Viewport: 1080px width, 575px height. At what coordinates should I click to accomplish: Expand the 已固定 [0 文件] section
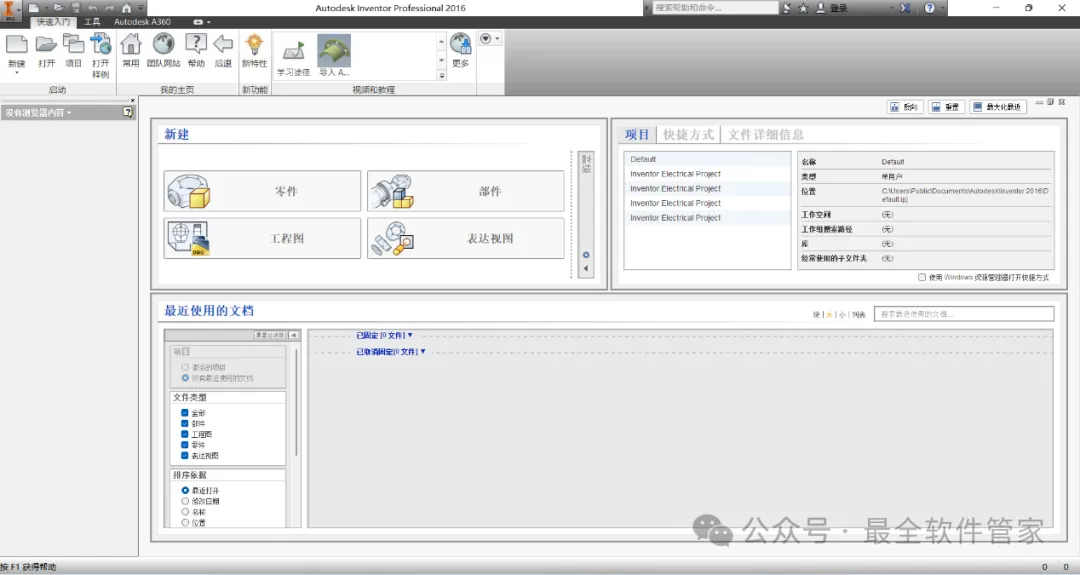pos(384,335)
